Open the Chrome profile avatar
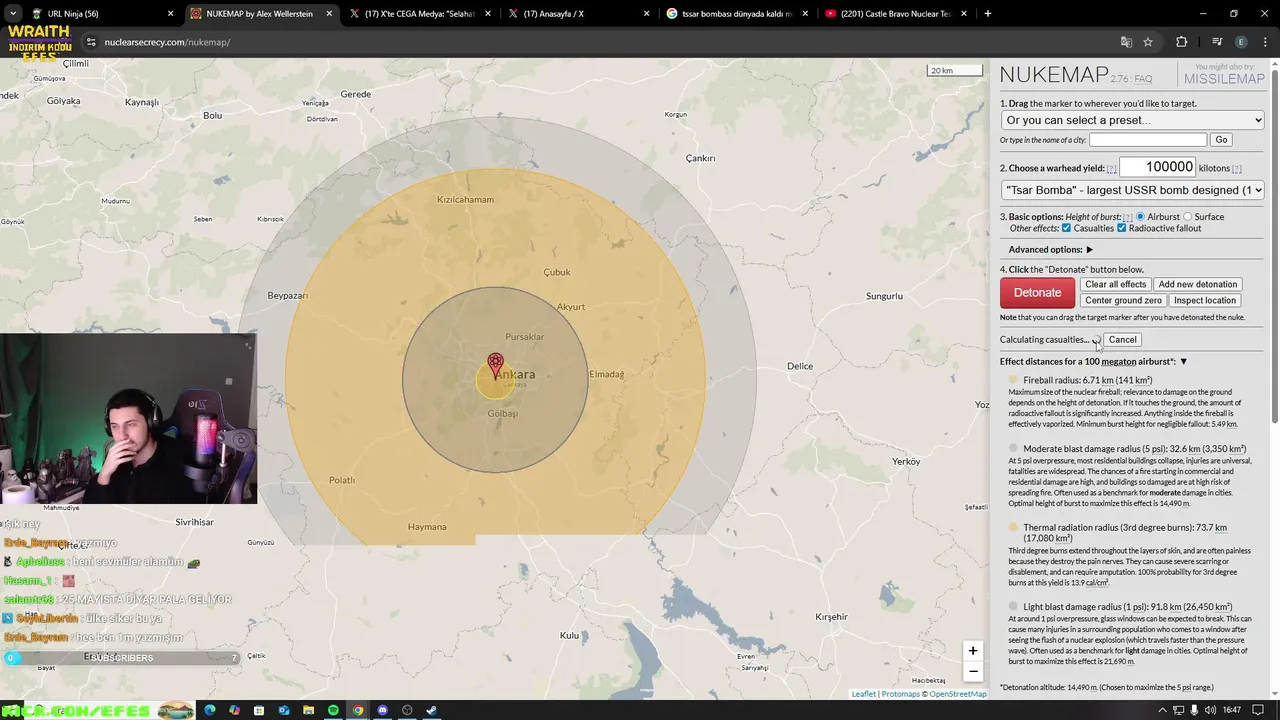The image size is (1280, 720). coord(1241,42)
